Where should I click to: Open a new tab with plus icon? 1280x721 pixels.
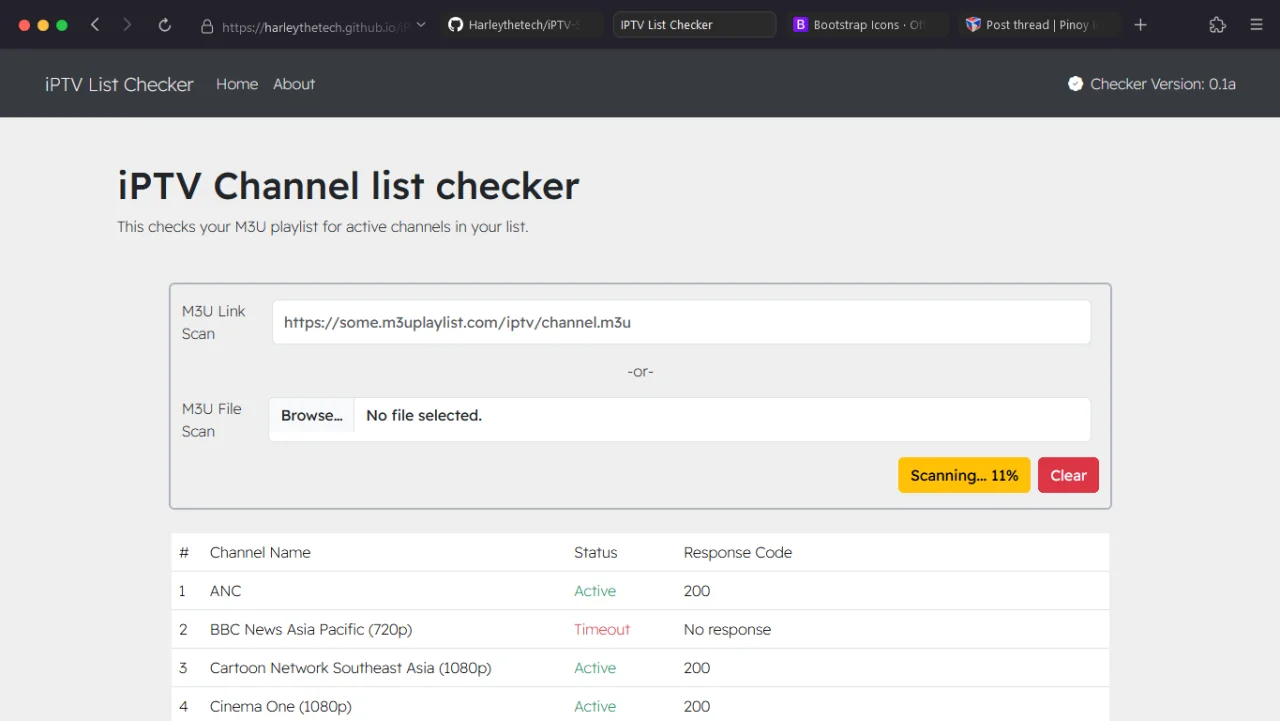coord(1141,25)
